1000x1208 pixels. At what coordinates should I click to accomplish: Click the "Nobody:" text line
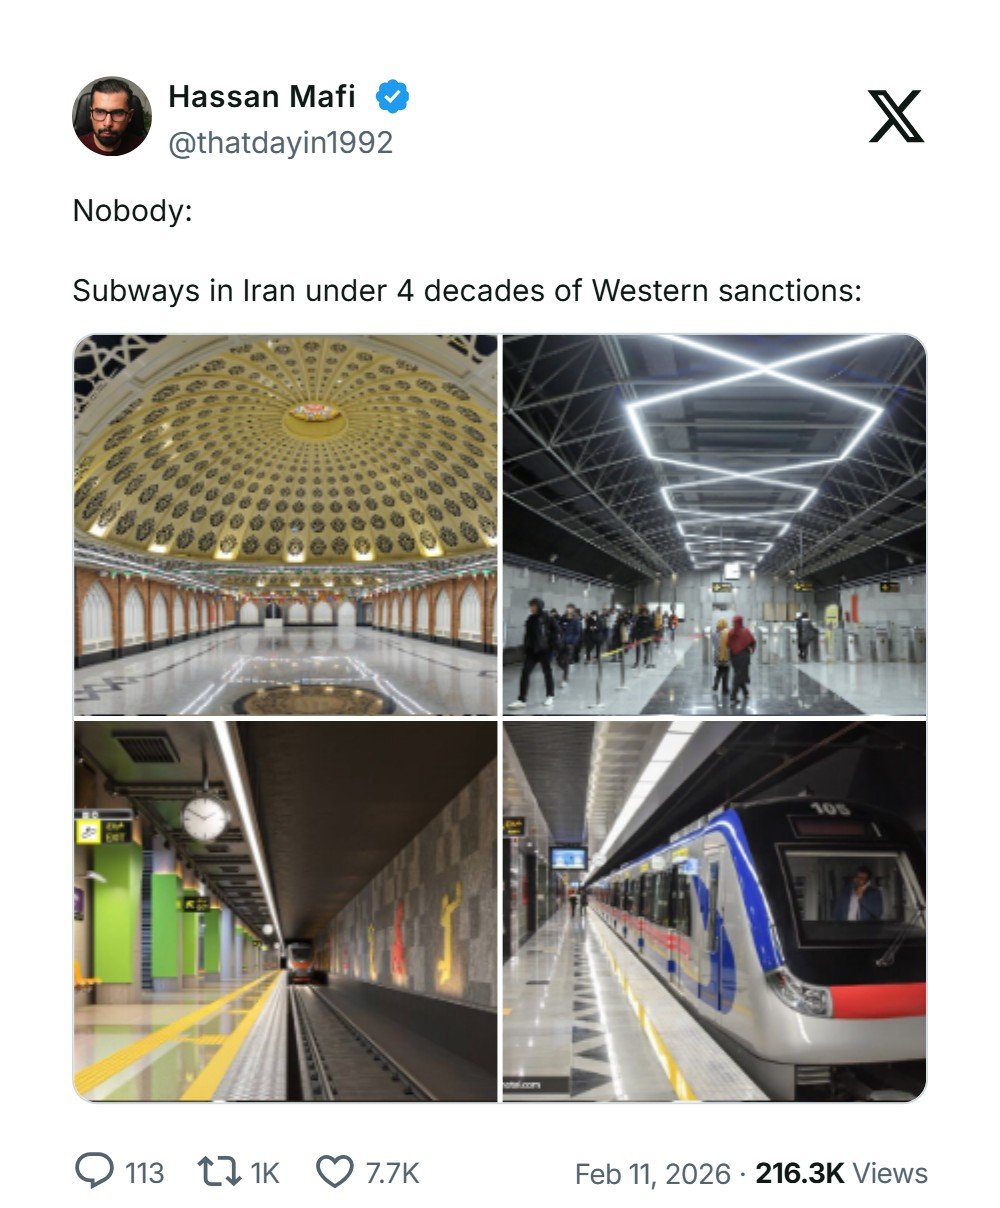click(132, 211)
